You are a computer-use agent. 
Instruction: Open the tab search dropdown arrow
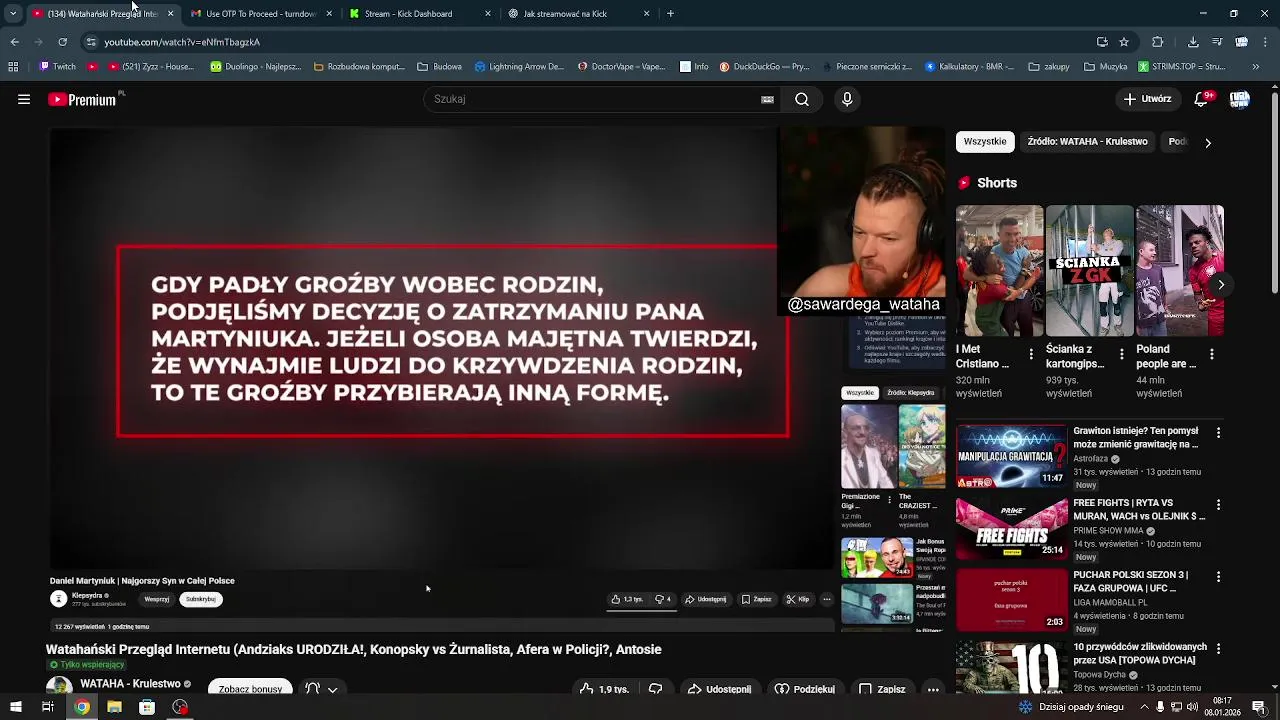point(13,14)
